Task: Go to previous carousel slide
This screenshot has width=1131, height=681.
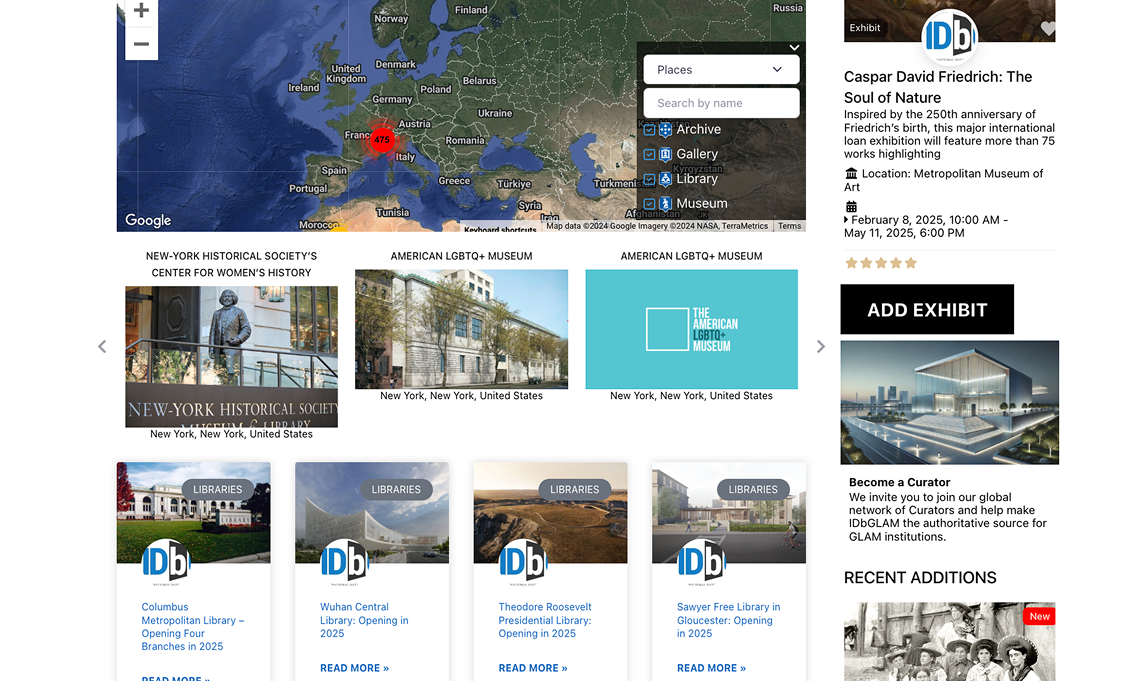Action: [102, 347]
